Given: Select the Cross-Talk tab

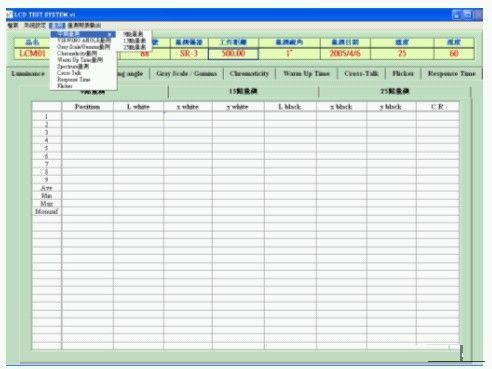Looking at the screenshot, I should coord(361,74).
